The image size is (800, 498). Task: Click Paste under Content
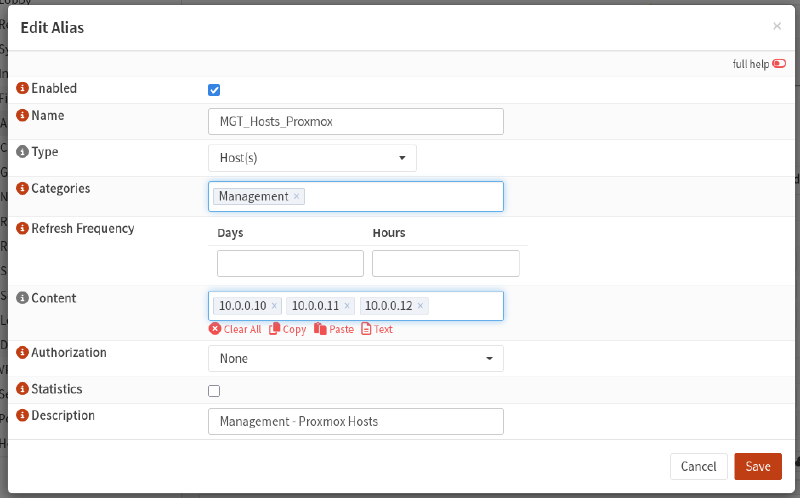click(334, 329)
